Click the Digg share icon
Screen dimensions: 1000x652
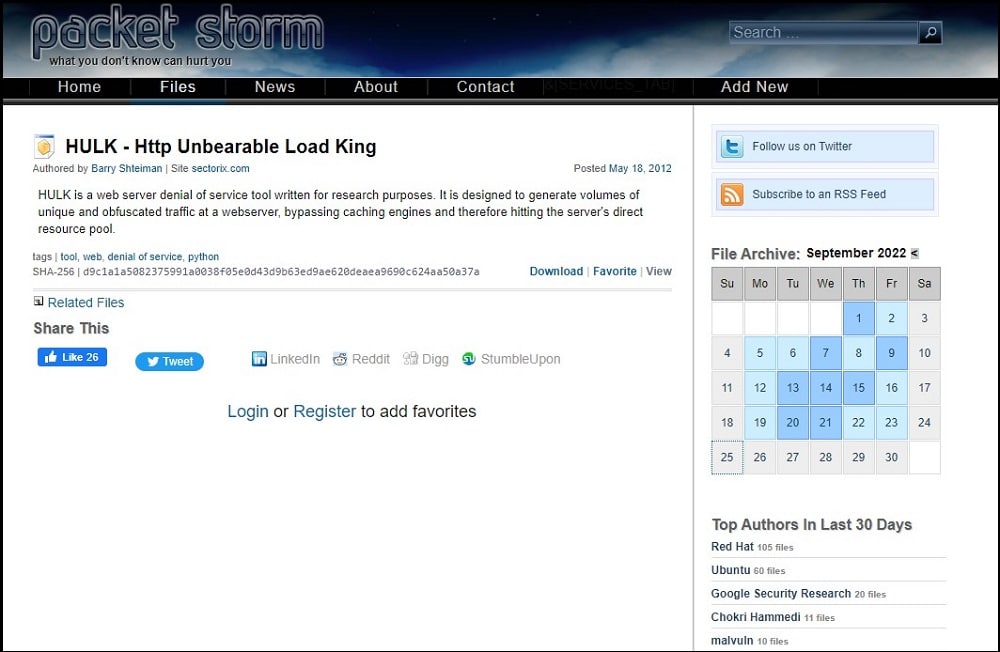[408, 359]
